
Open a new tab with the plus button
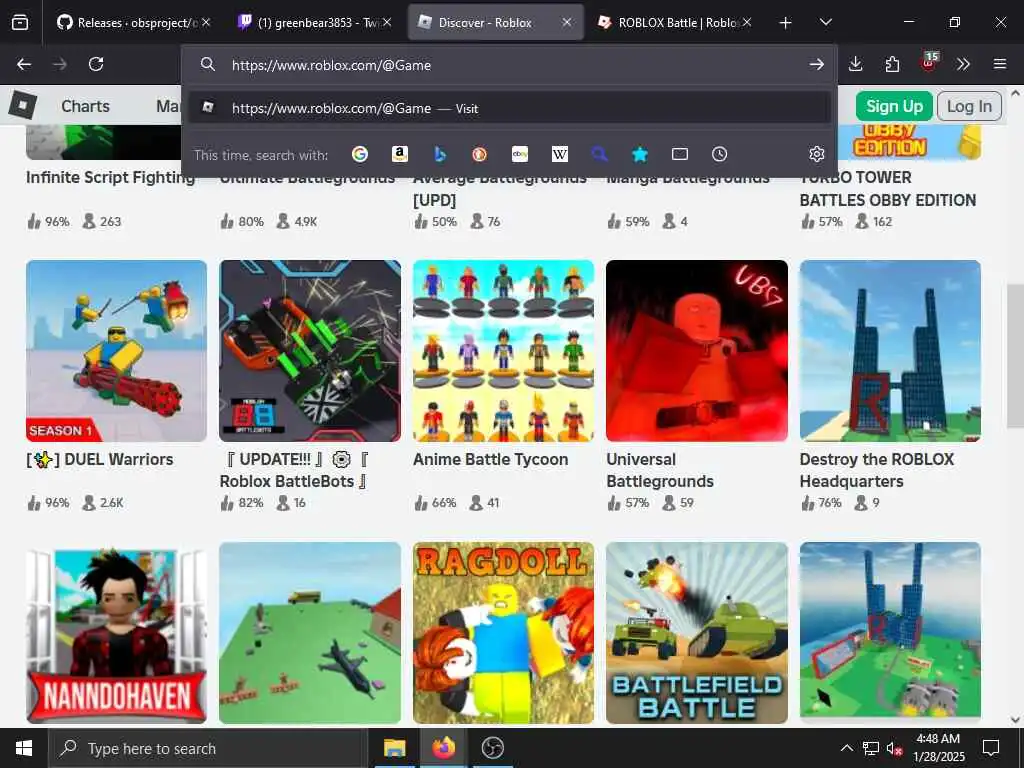[x=786, y=22]
